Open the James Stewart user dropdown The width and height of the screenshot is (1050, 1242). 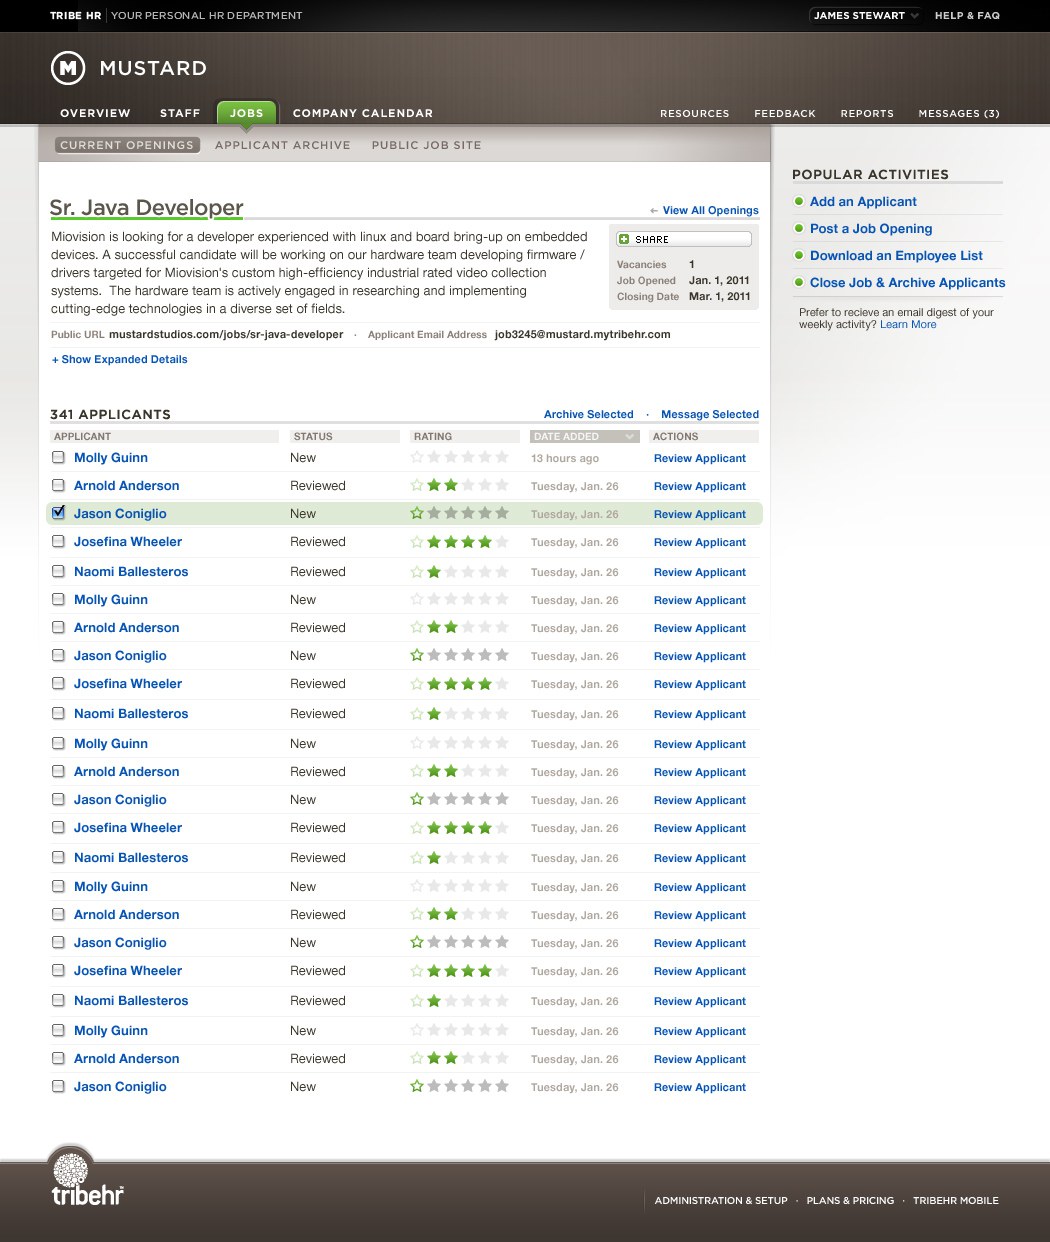[865, 16]
